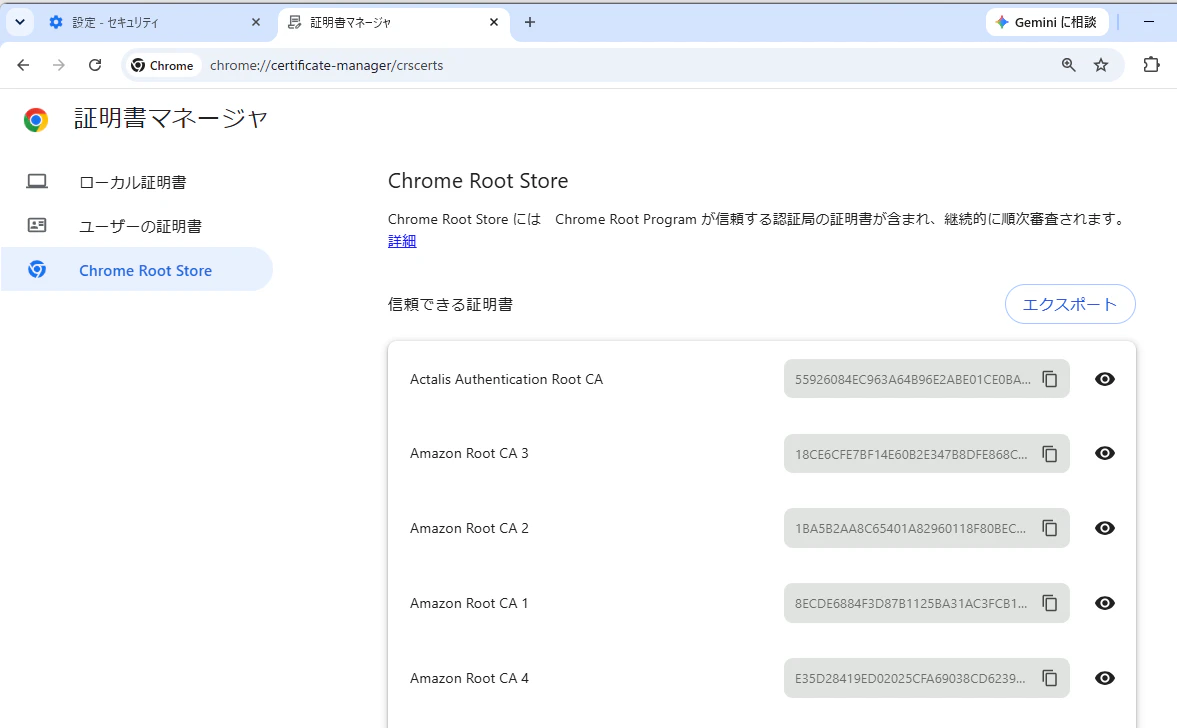Open the zoom magnifier icon in address bar
This screenshot has height=728, width=1177.
tap(1068, 65)
